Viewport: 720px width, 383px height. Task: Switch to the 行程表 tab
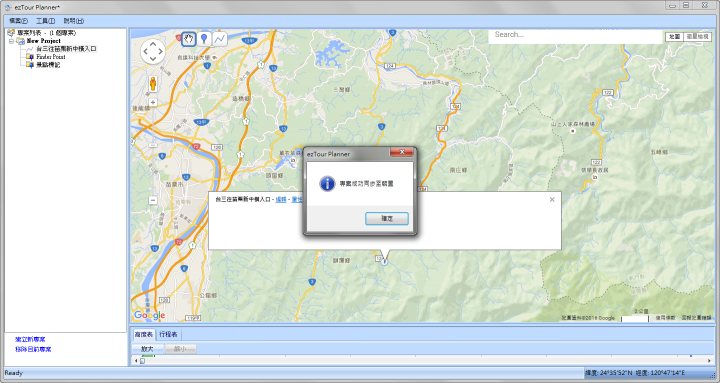tap(169, 334)
